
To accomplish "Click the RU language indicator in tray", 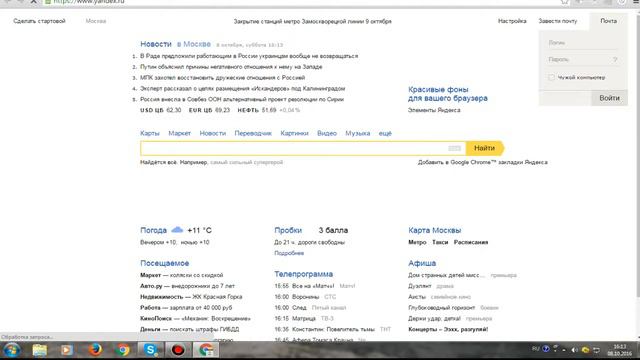I will (536, 349).
